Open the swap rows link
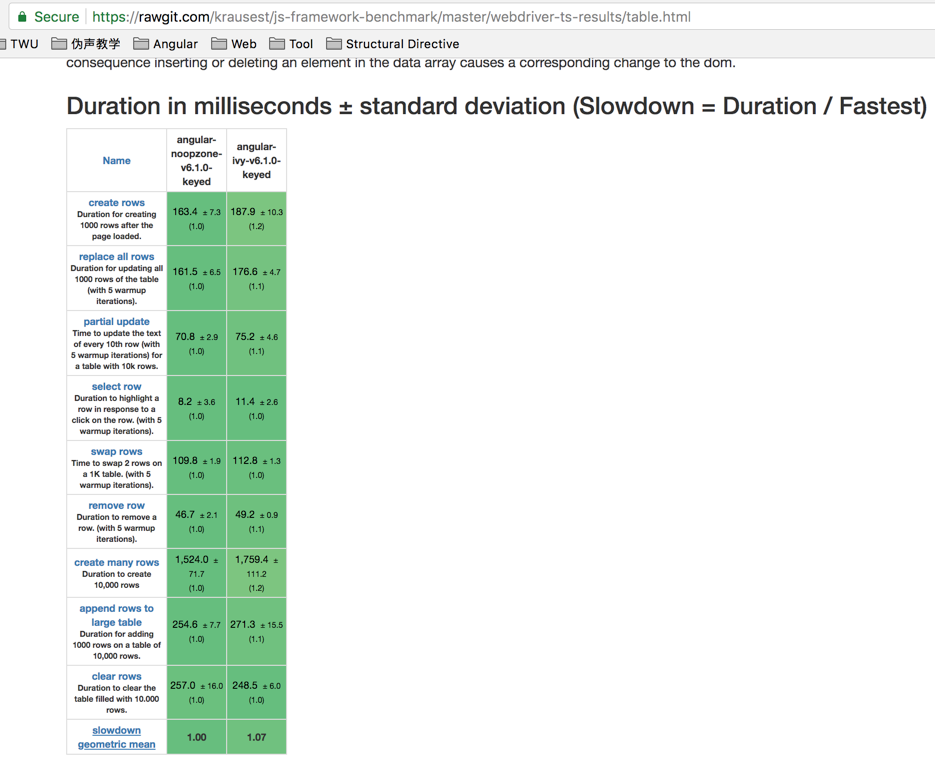Image resolution: width=935 pixels, height=767 pixels. (x=116, y=451)
